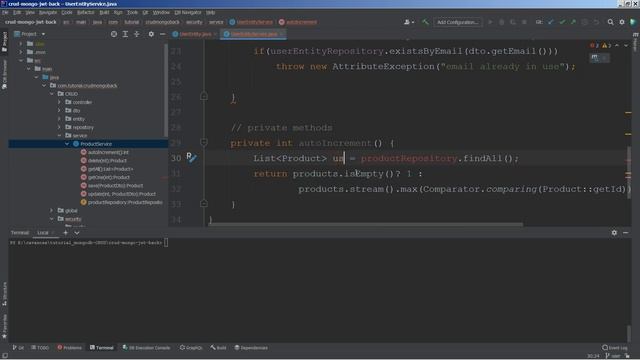Viewport: 640px width, 360px height.
Task: Open the Navigate menu
Action: coord(48,13)
